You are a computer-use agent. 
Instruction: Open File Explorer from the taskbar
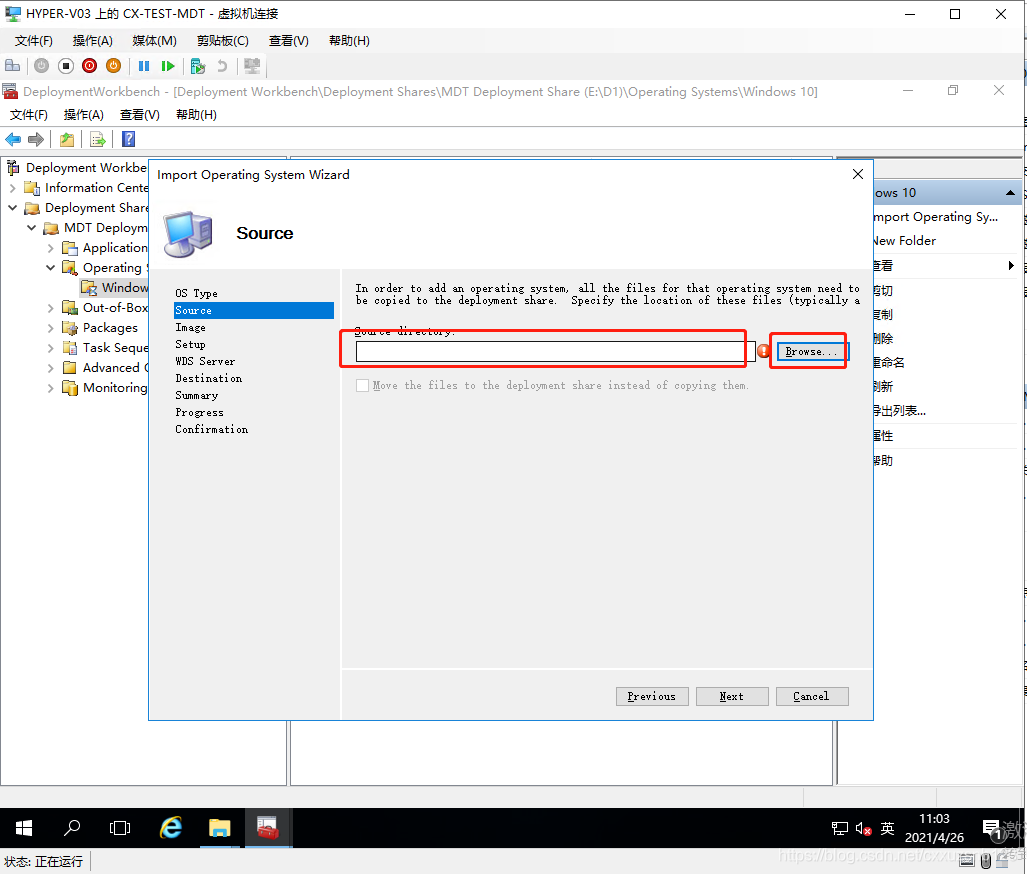pos(219,828)
